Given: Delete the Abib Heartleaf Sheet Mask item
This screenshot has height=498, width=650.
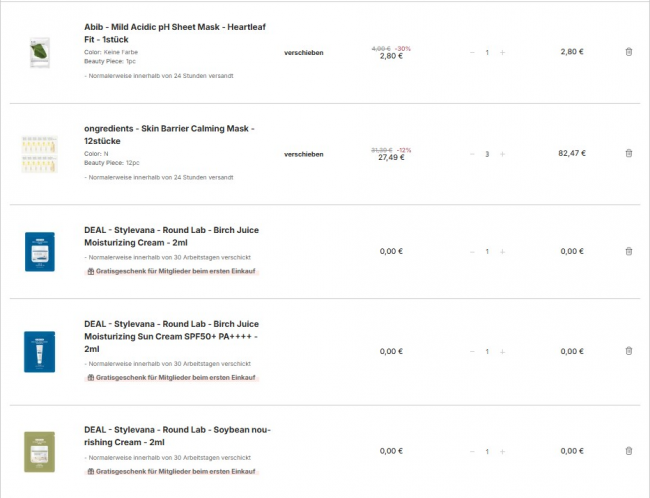Looking at the screenshot, I should click(x=628, y=51).
